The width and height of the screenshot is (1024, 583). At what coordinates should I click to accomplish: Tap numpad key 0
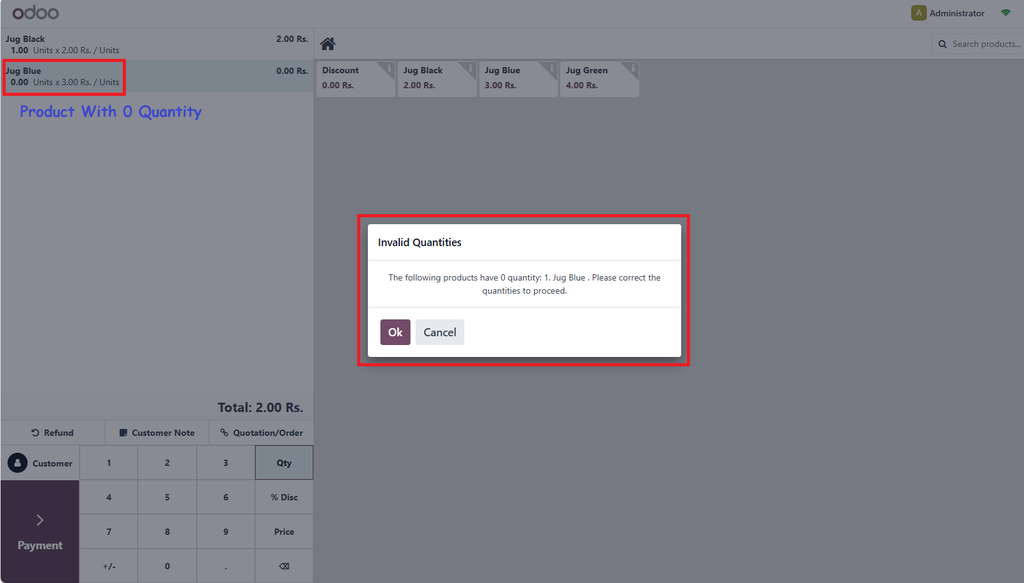pyautogui.click(x=167, y=566)
